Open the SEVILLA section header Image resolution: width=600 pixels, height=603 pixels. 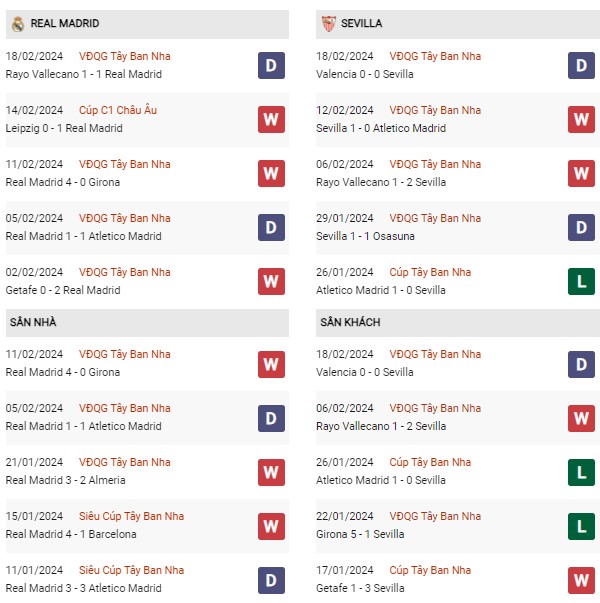point(360,23)
